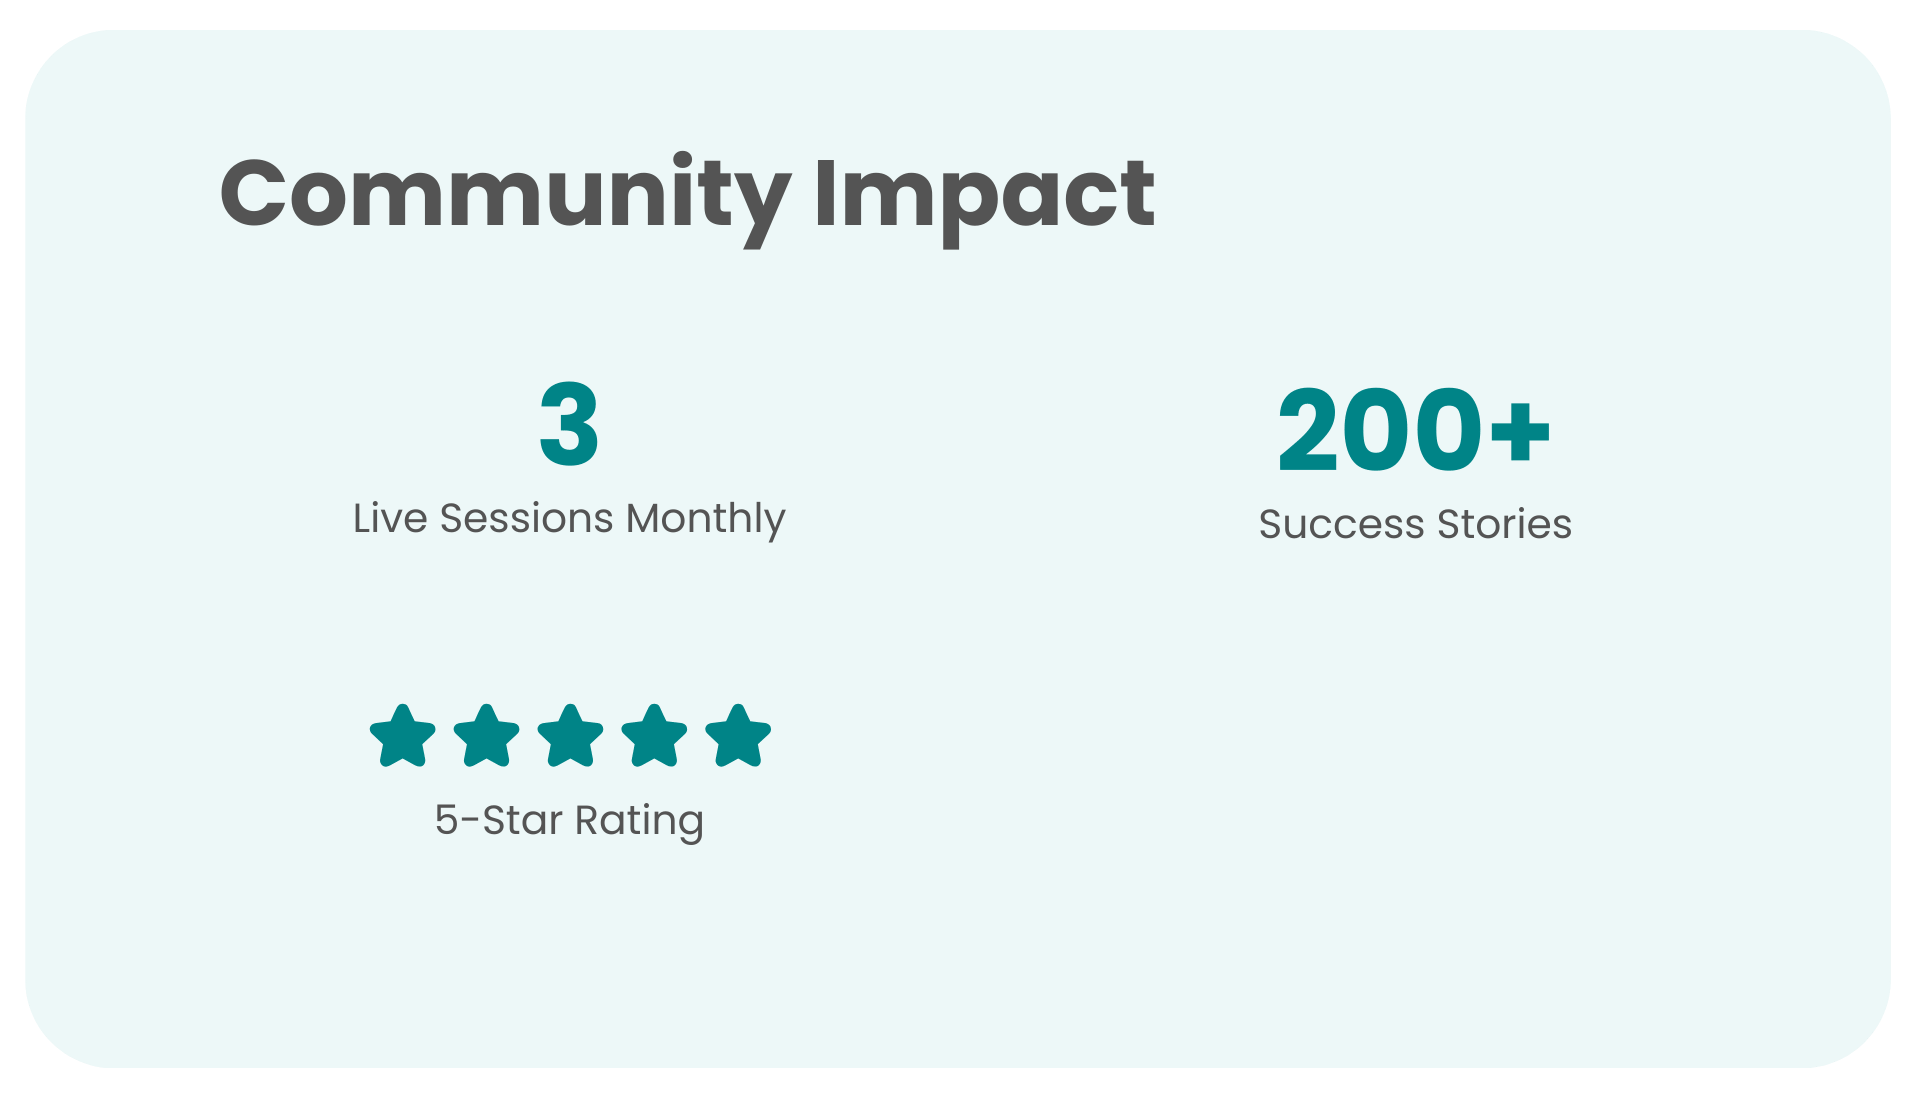Click the Community Impact heading
This screenshot has height=1103, width=1913.
(x=688, y=198)
